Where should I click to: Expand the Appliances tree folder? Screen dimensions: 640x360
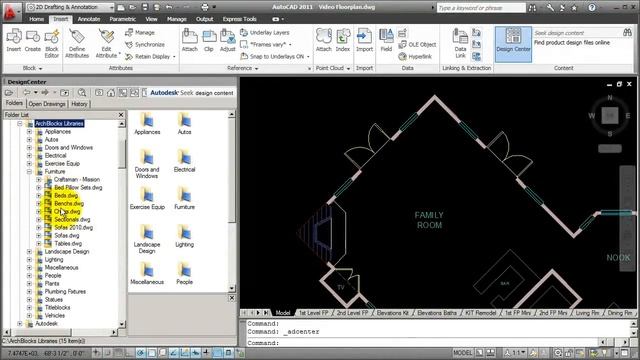[29, 131]
